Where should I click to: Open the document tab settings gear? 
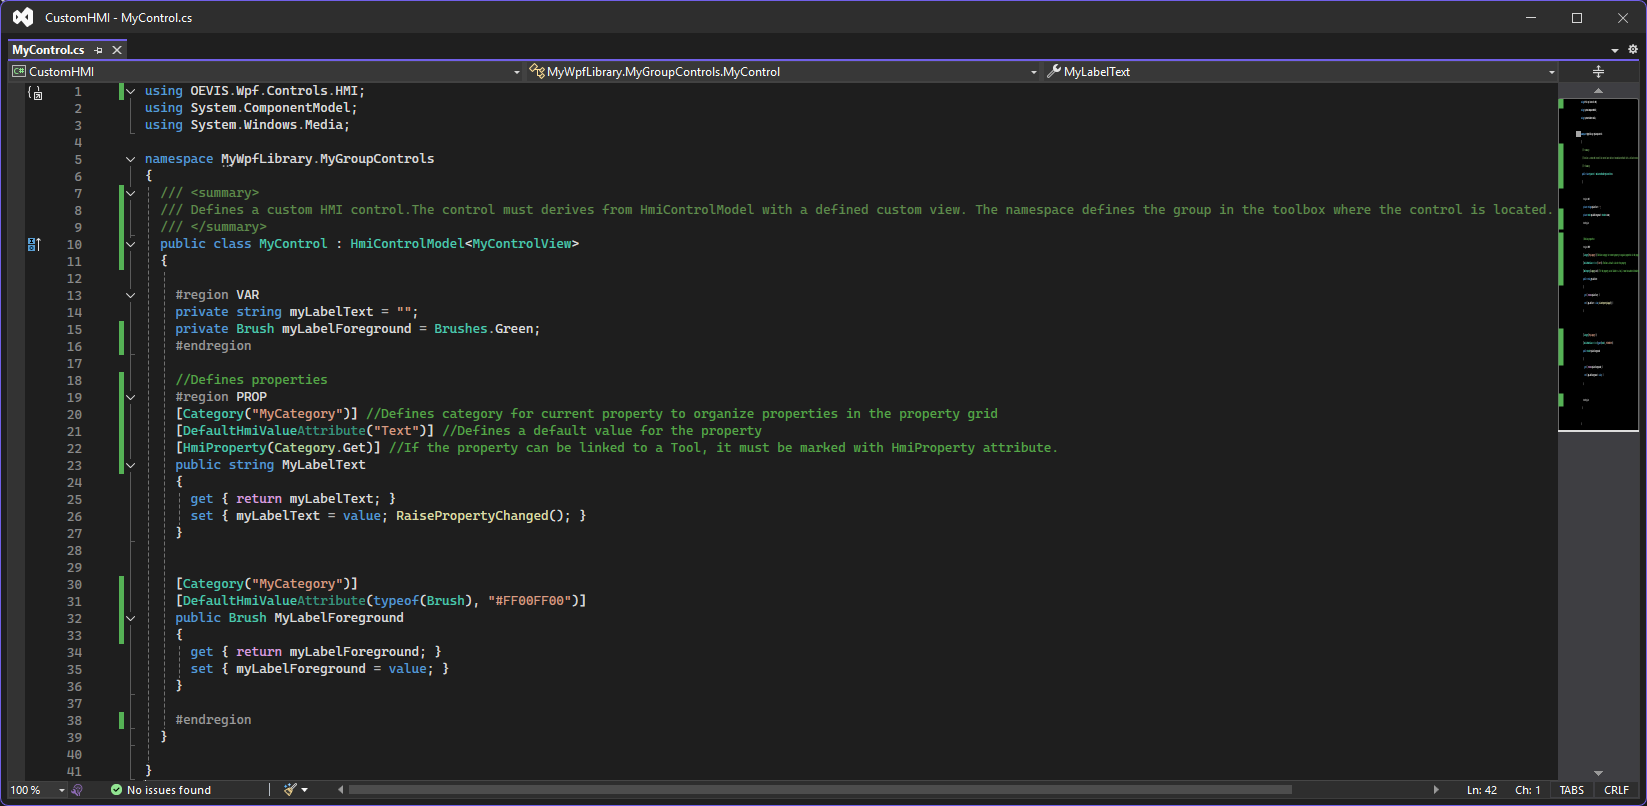click(x=1633, y=49)
